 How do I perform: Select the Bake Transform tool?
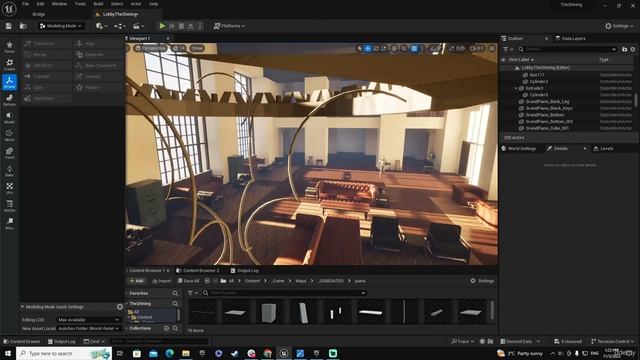[x=98, y=65]
